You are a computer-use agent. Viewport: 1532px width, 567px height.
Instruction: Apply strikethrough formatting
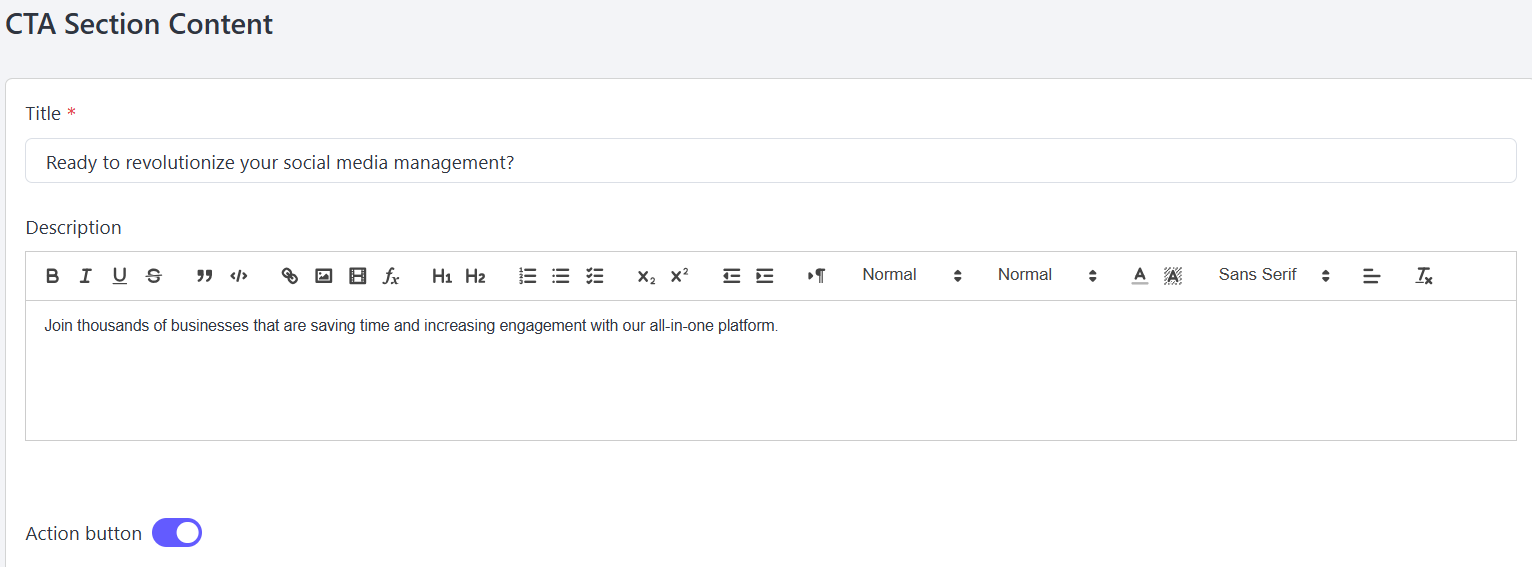tap(154, 276)
